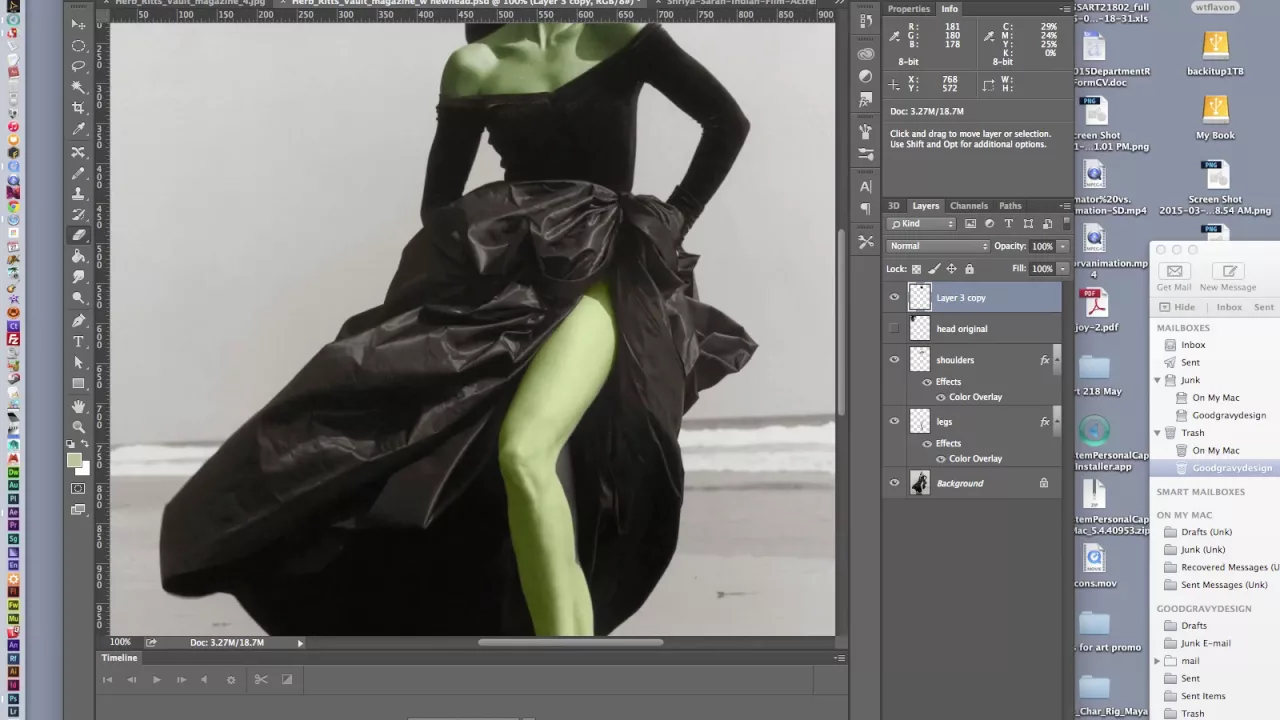Lock transparent pixels of the layer
This screenshot has height=720, width=1280.
(x=916, y=269)
